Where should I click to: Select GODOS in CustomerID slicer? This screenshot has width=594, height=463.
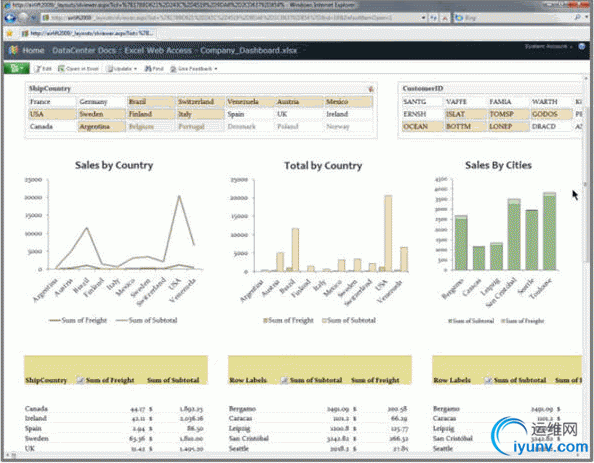(551, 114)
